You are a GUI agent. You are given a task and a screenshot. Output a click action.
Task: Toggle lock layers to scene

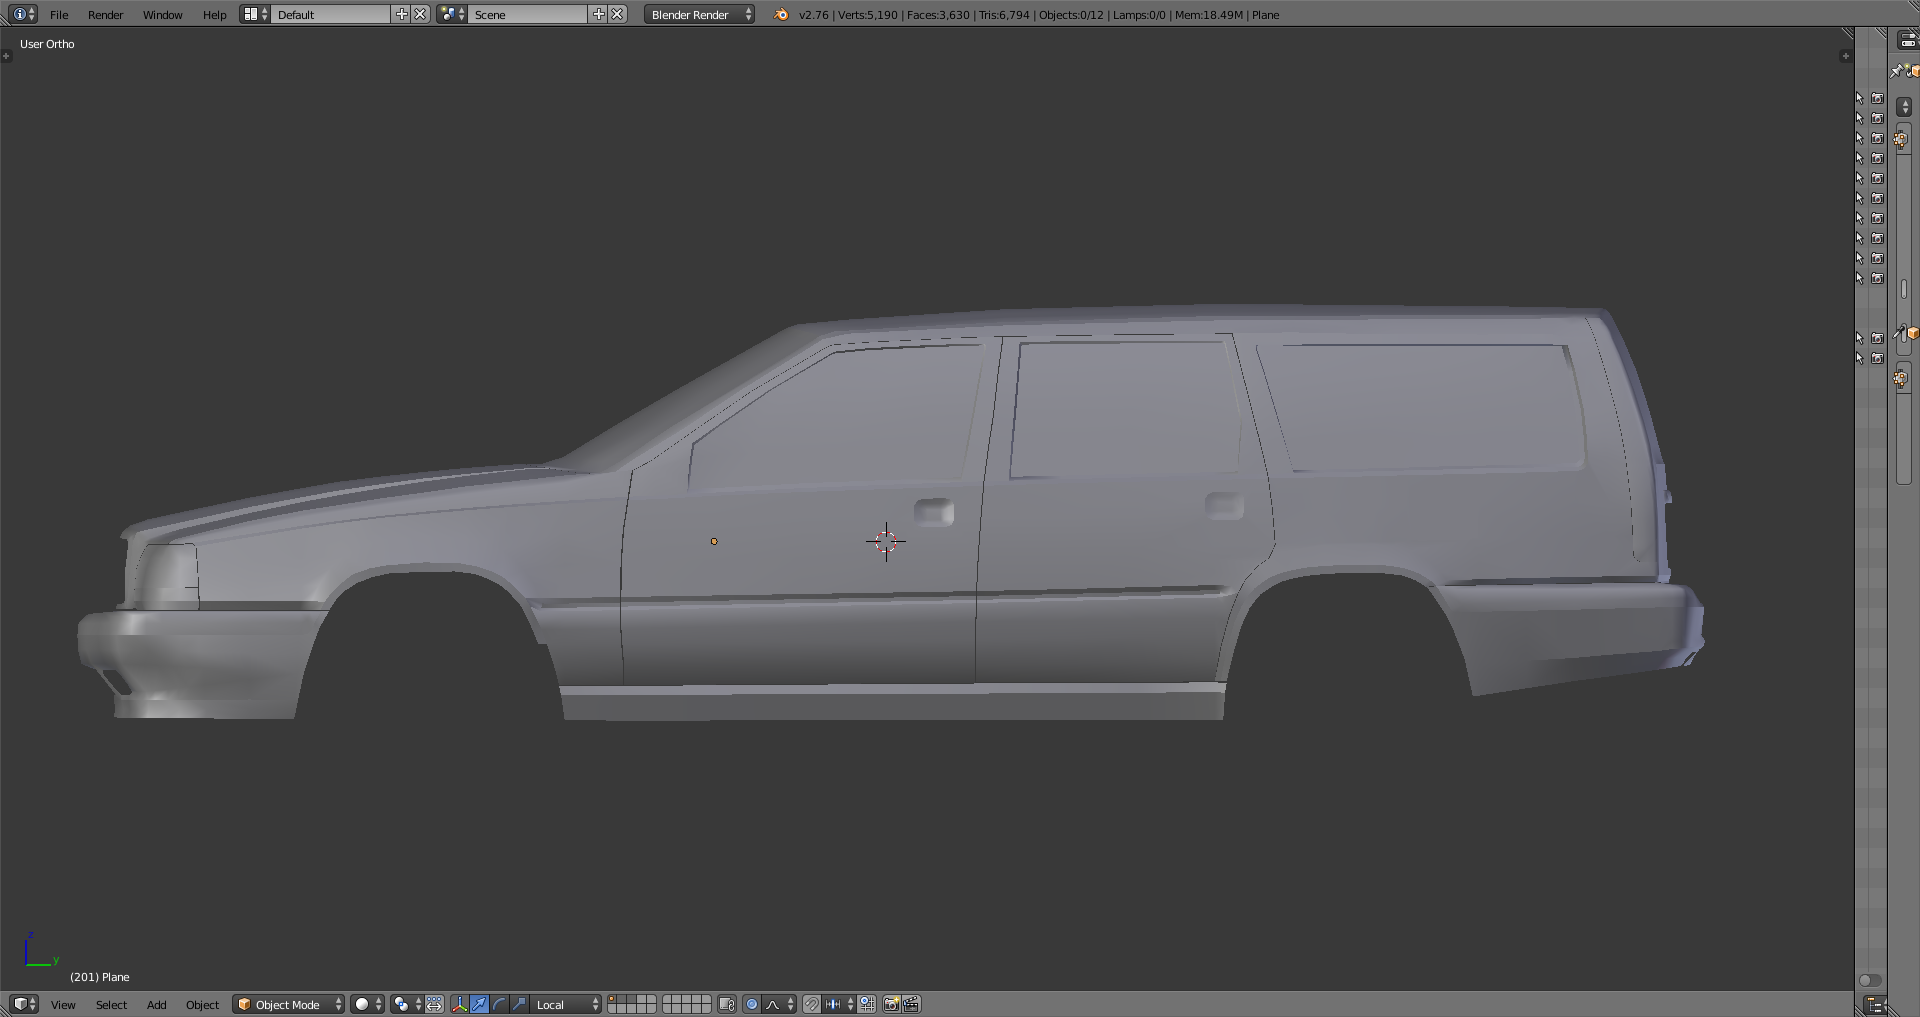click(727, 1004)
